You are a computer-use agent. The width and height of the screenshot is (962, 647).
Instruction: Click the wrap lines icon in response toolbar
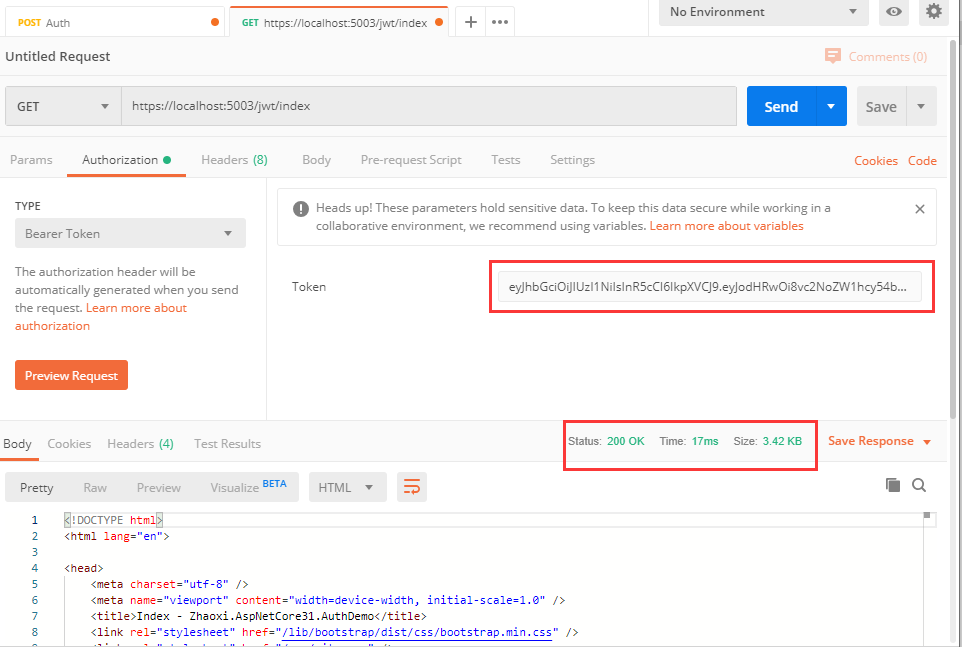411,487
